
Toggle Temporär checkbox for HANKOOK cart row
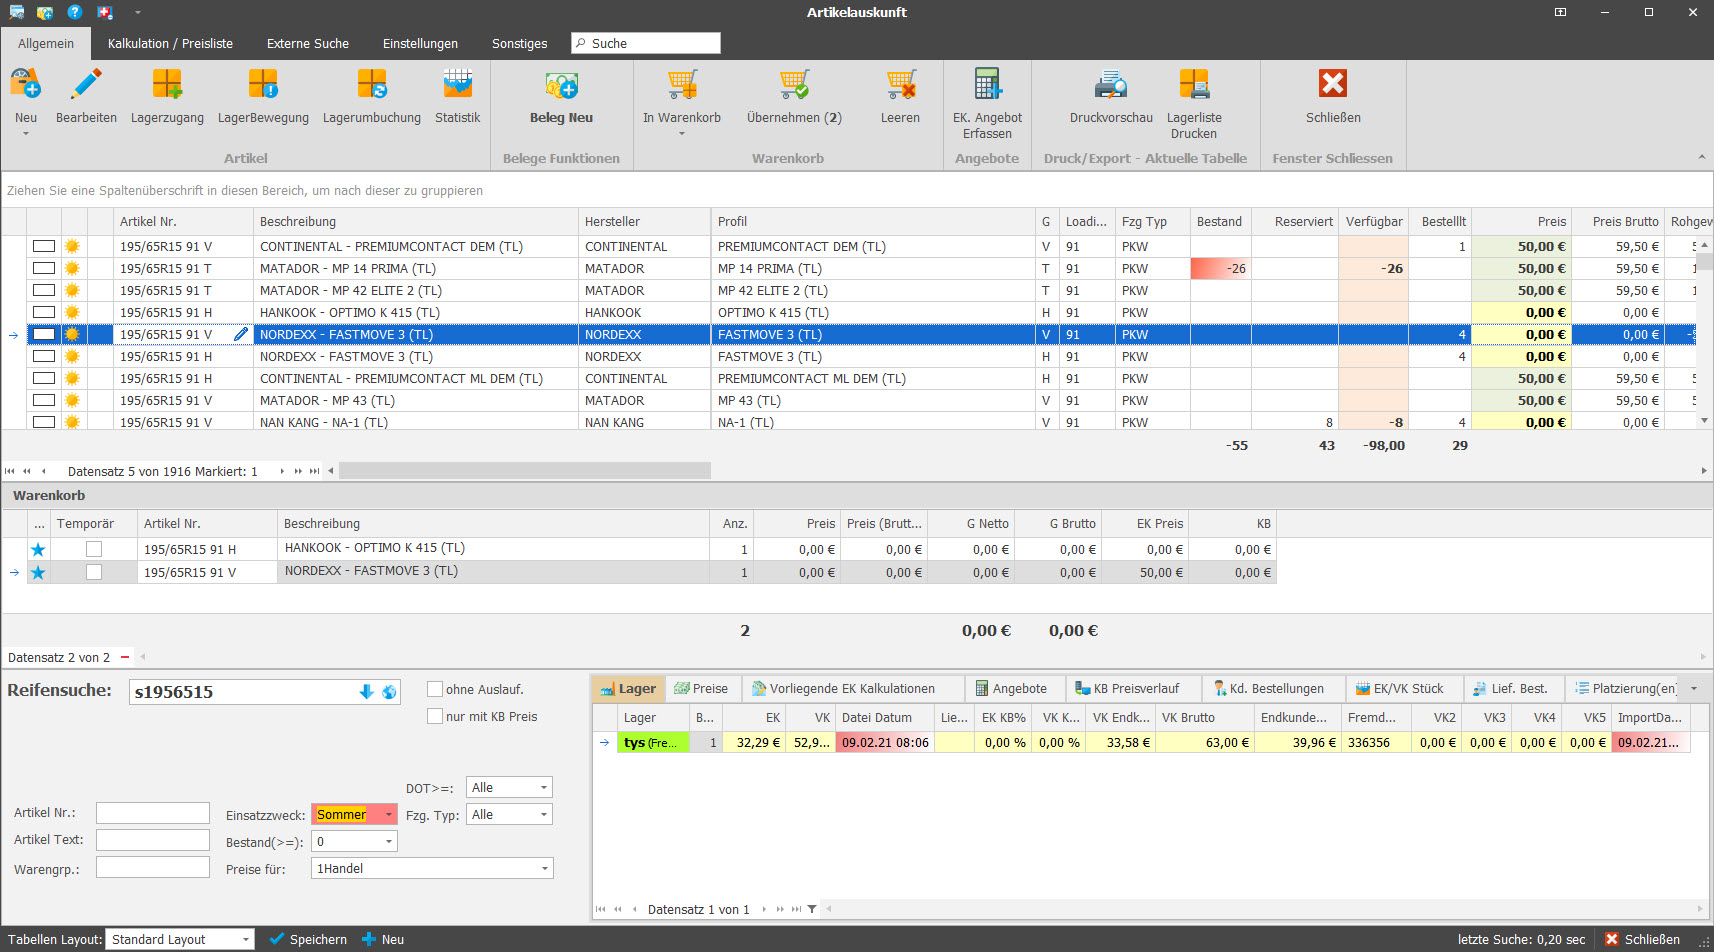click(x=94, y=549)
